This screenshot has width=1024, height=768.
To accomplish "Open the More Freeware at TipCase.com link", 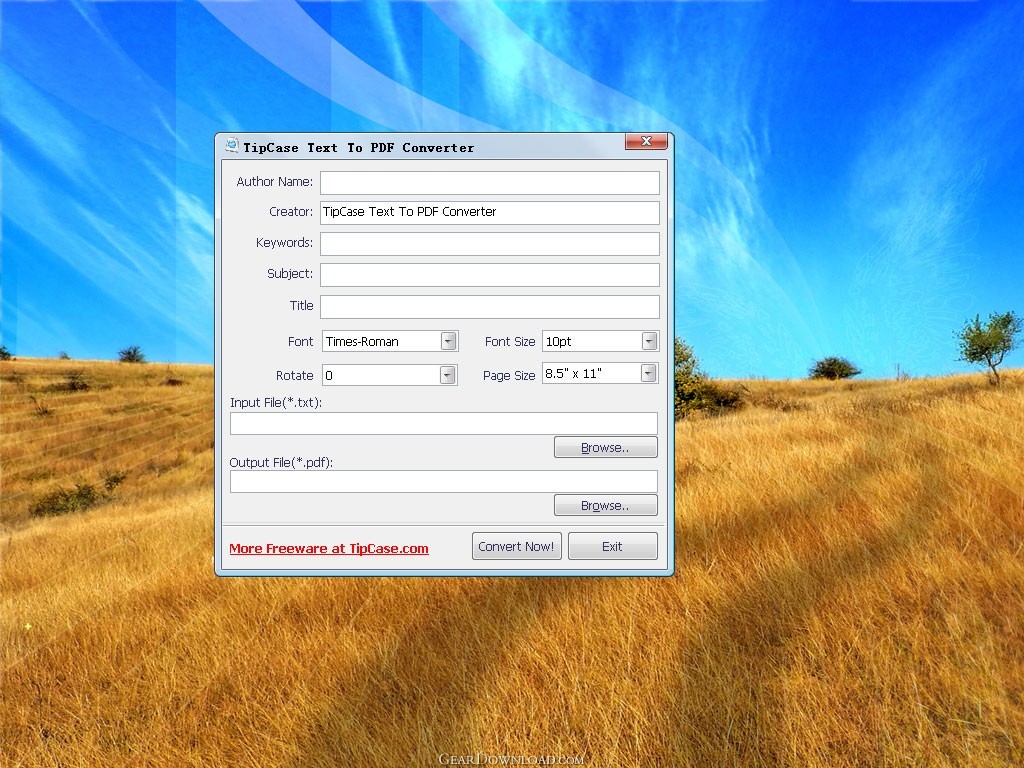I will [x=329, y=548].
